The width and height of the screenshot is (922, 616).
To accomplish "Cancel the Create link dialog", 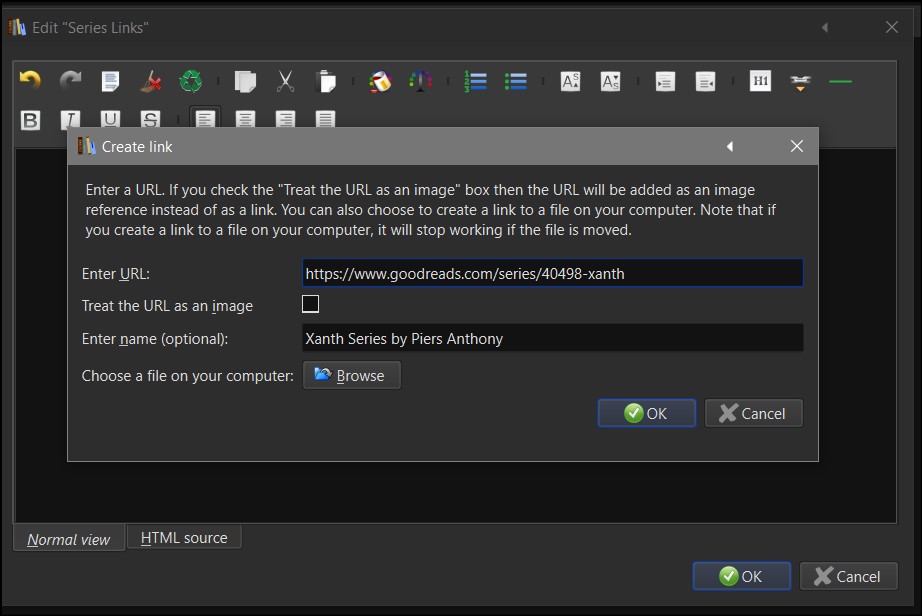I will pyautogui.click(x=754, y=413).
